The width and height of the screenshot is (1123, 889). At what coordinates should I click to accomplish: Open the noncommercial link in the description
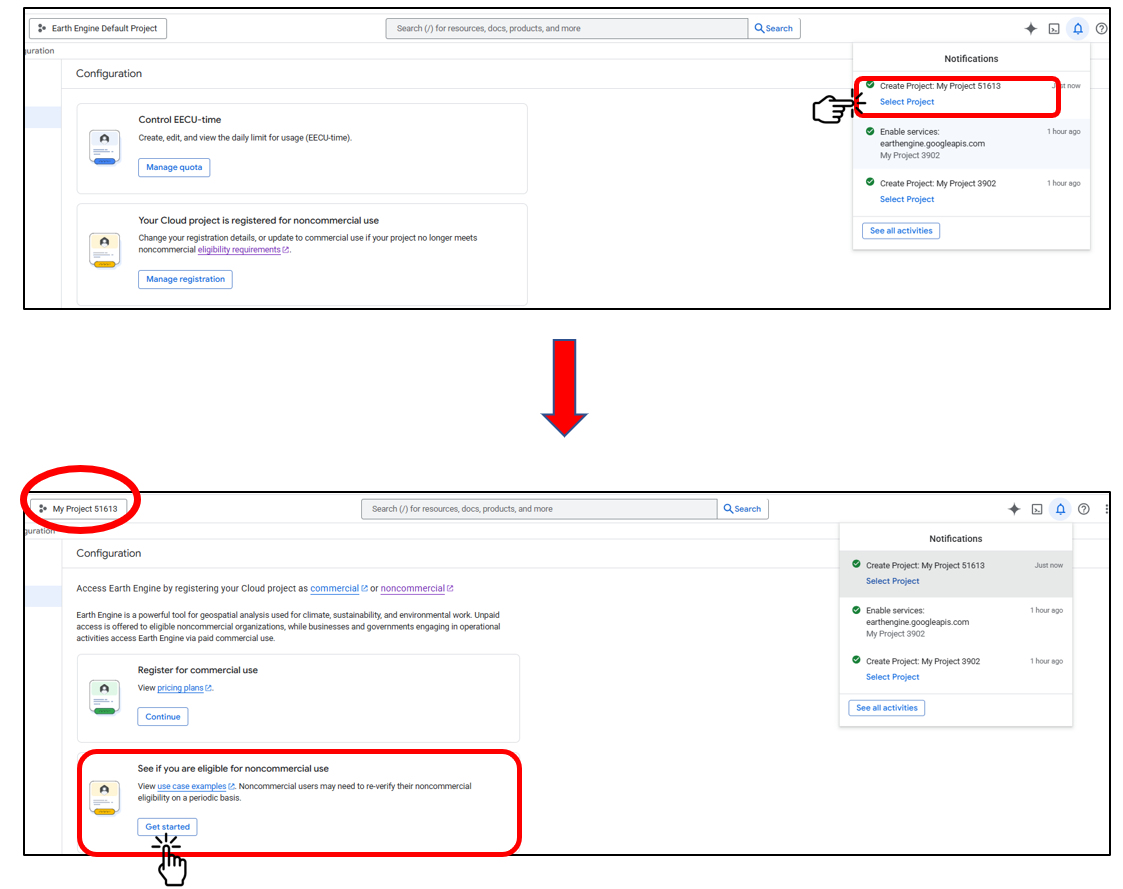pos(412,589)
